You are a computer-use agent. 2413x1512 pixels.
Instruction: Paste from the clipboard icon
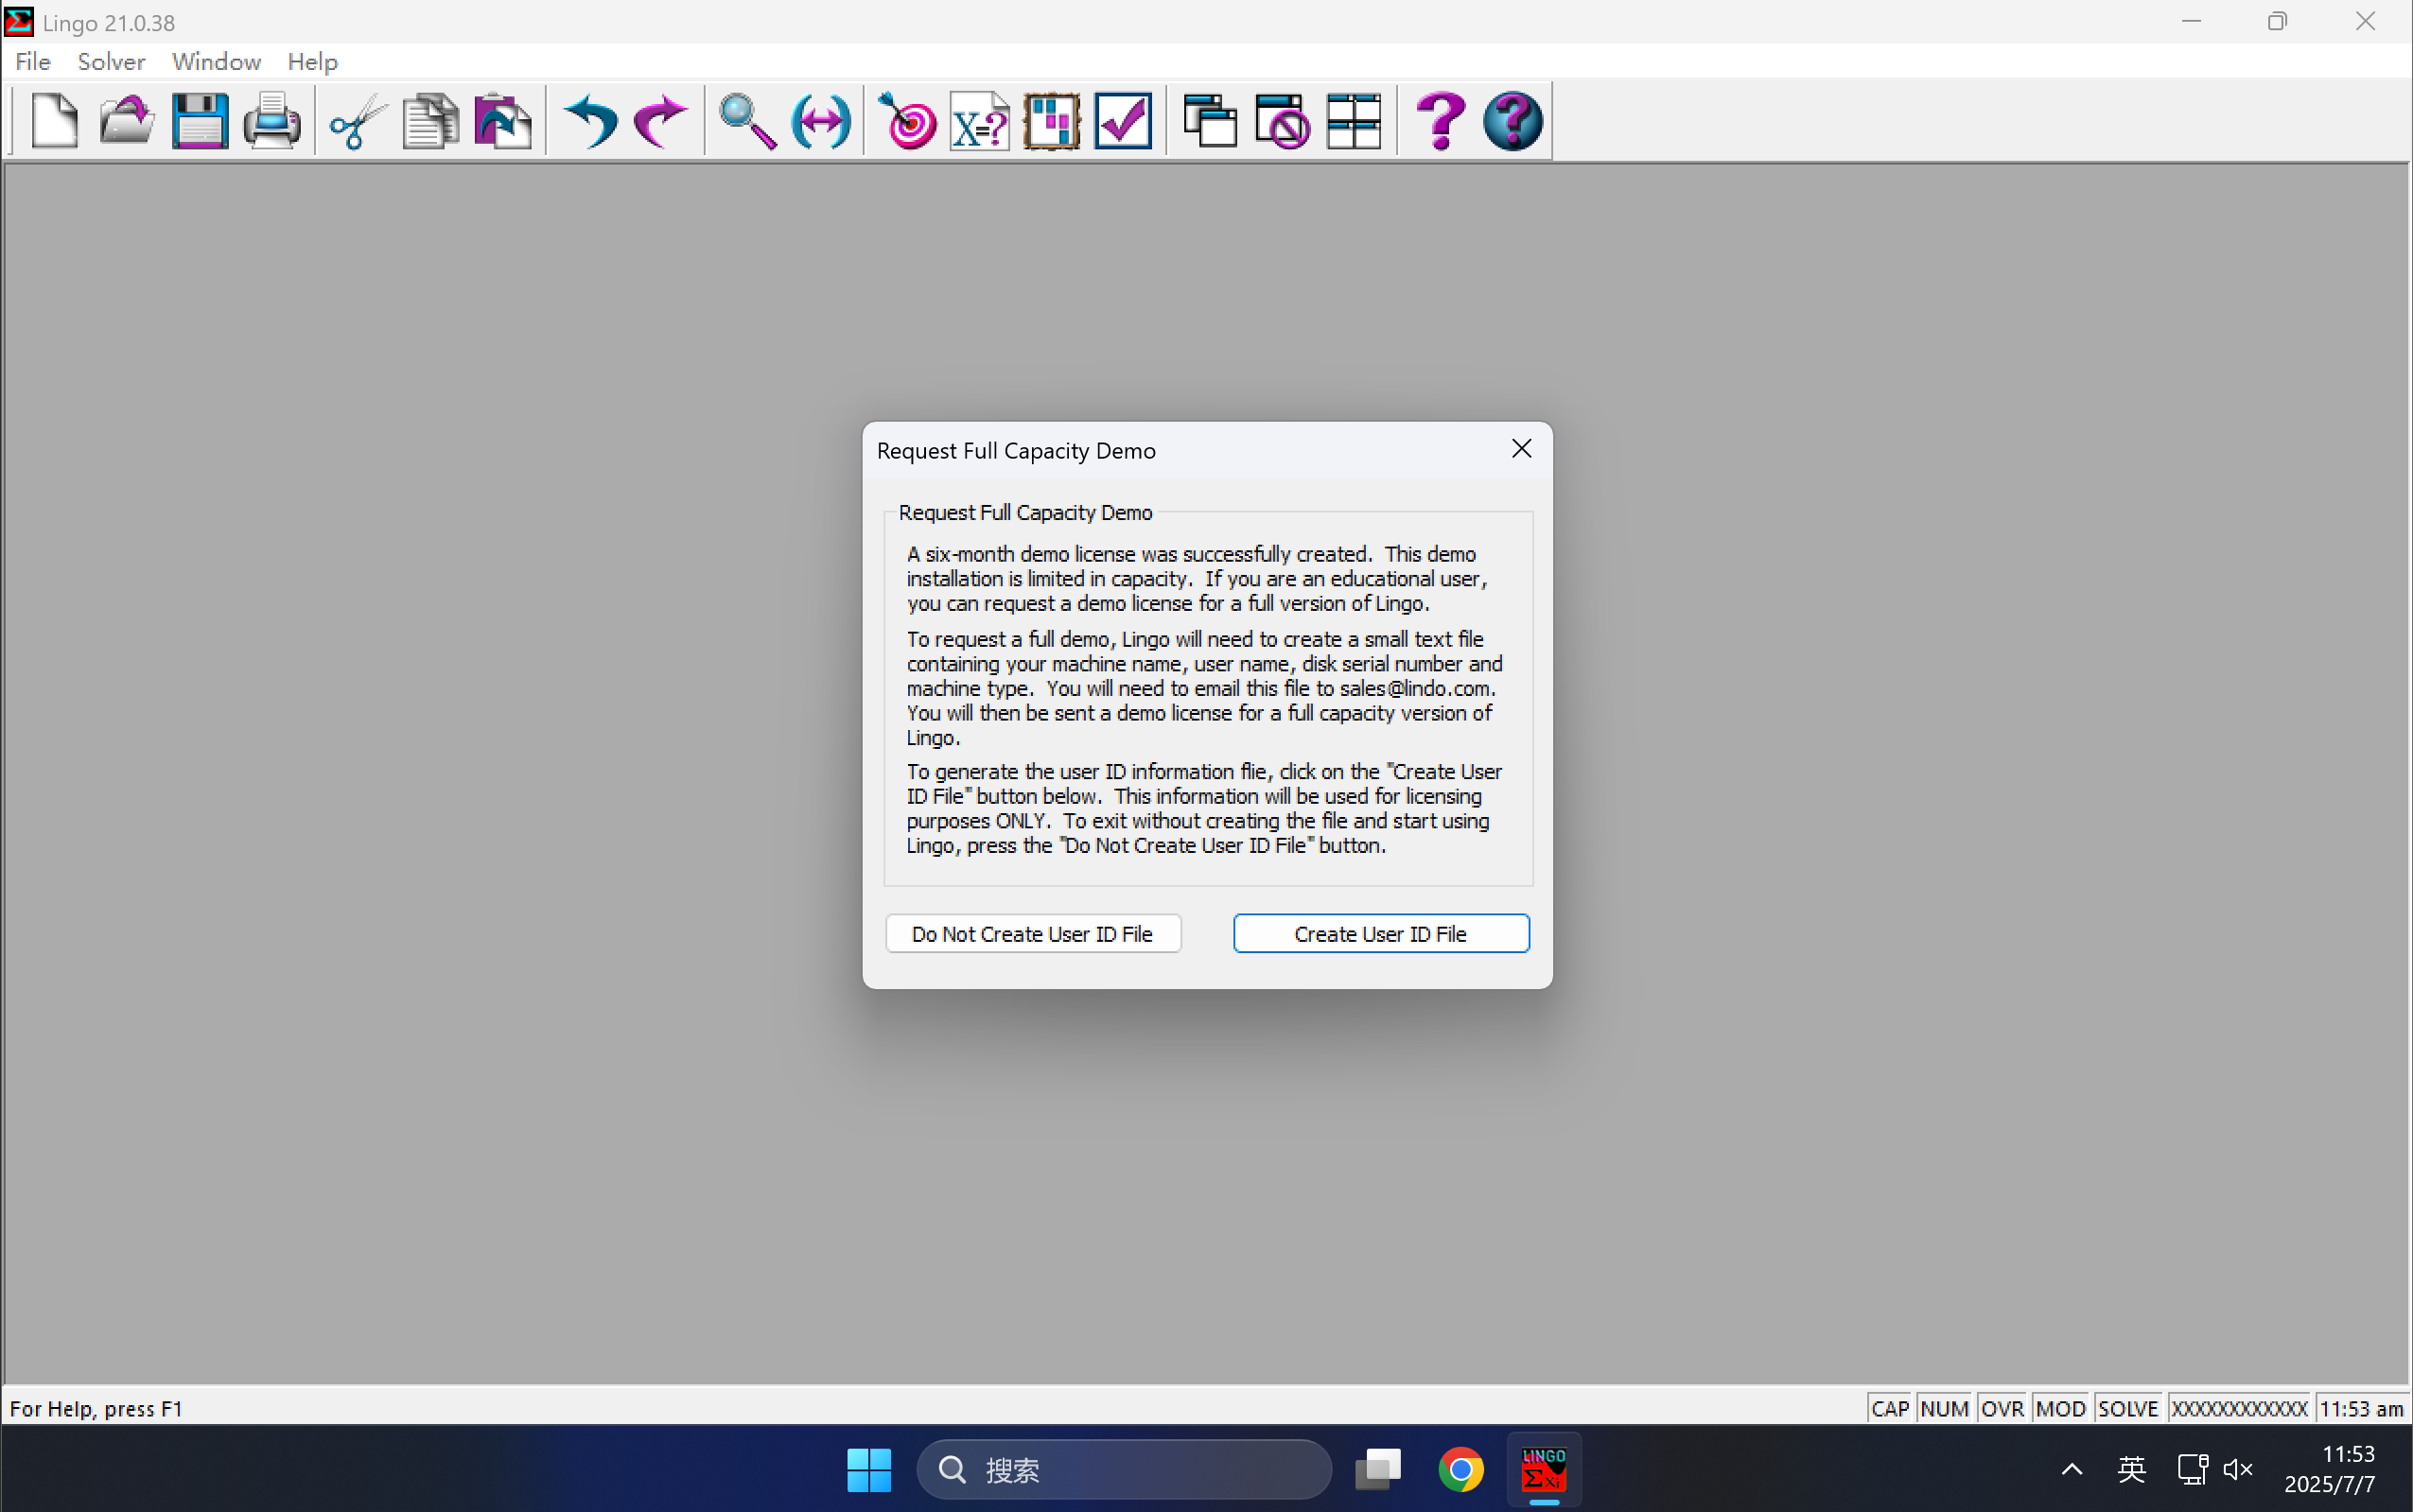pos(502,121)
